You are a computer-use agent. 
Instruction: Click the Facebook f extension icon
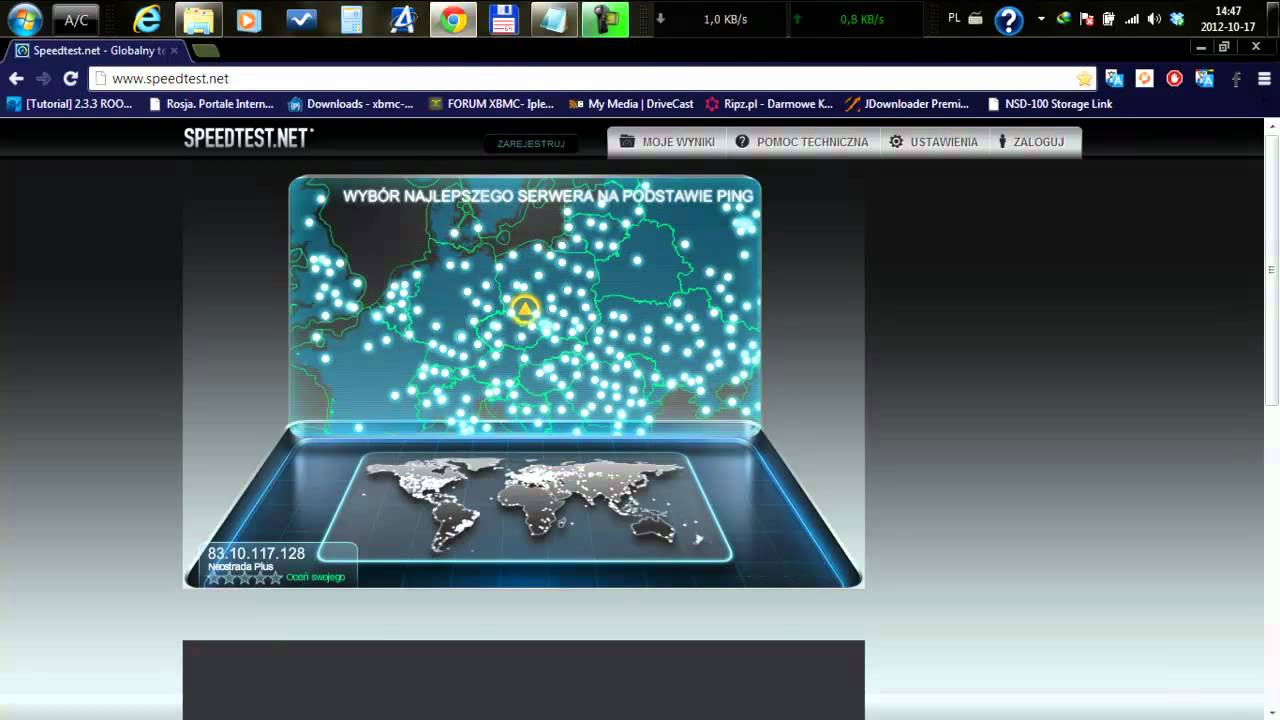pos(1236,78)
